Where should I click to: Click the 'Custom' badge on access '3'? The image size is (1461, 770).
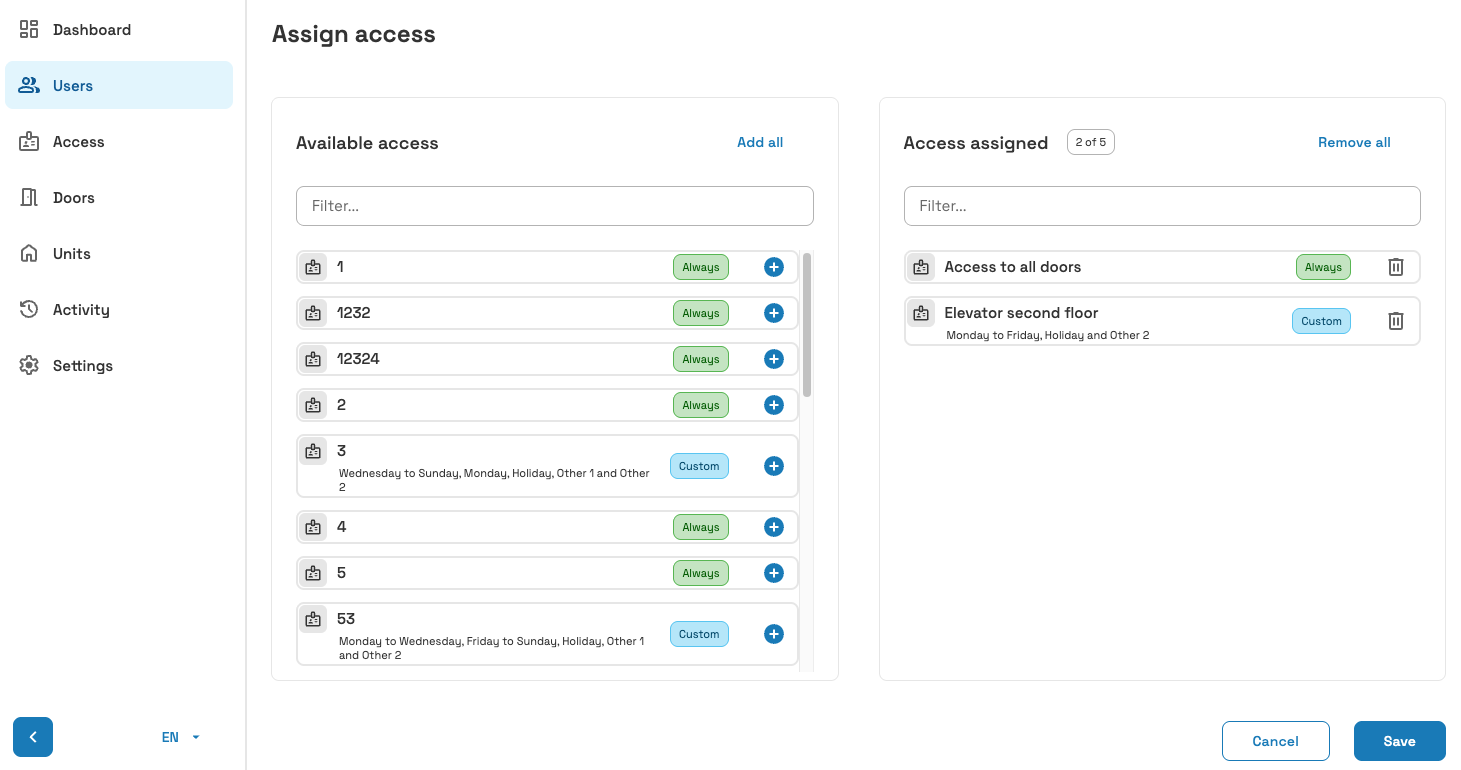[699, 466]
